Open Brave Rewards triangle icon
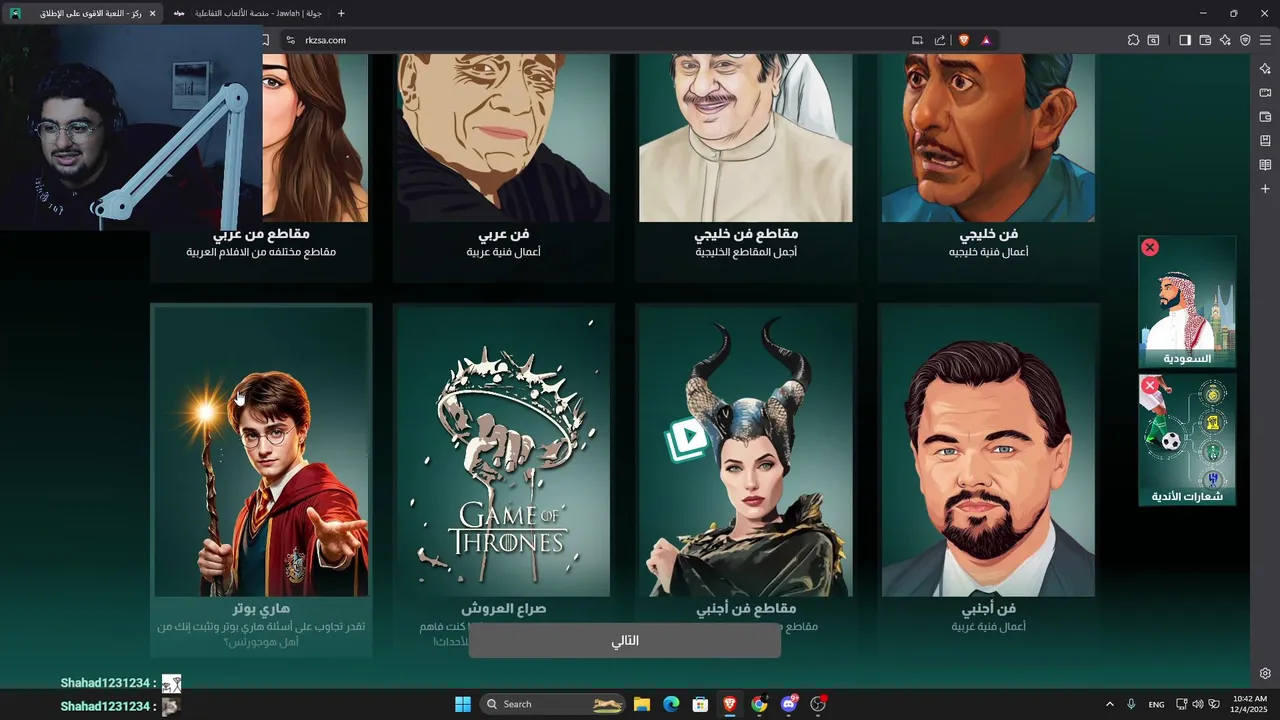 [x=986, y=40]
